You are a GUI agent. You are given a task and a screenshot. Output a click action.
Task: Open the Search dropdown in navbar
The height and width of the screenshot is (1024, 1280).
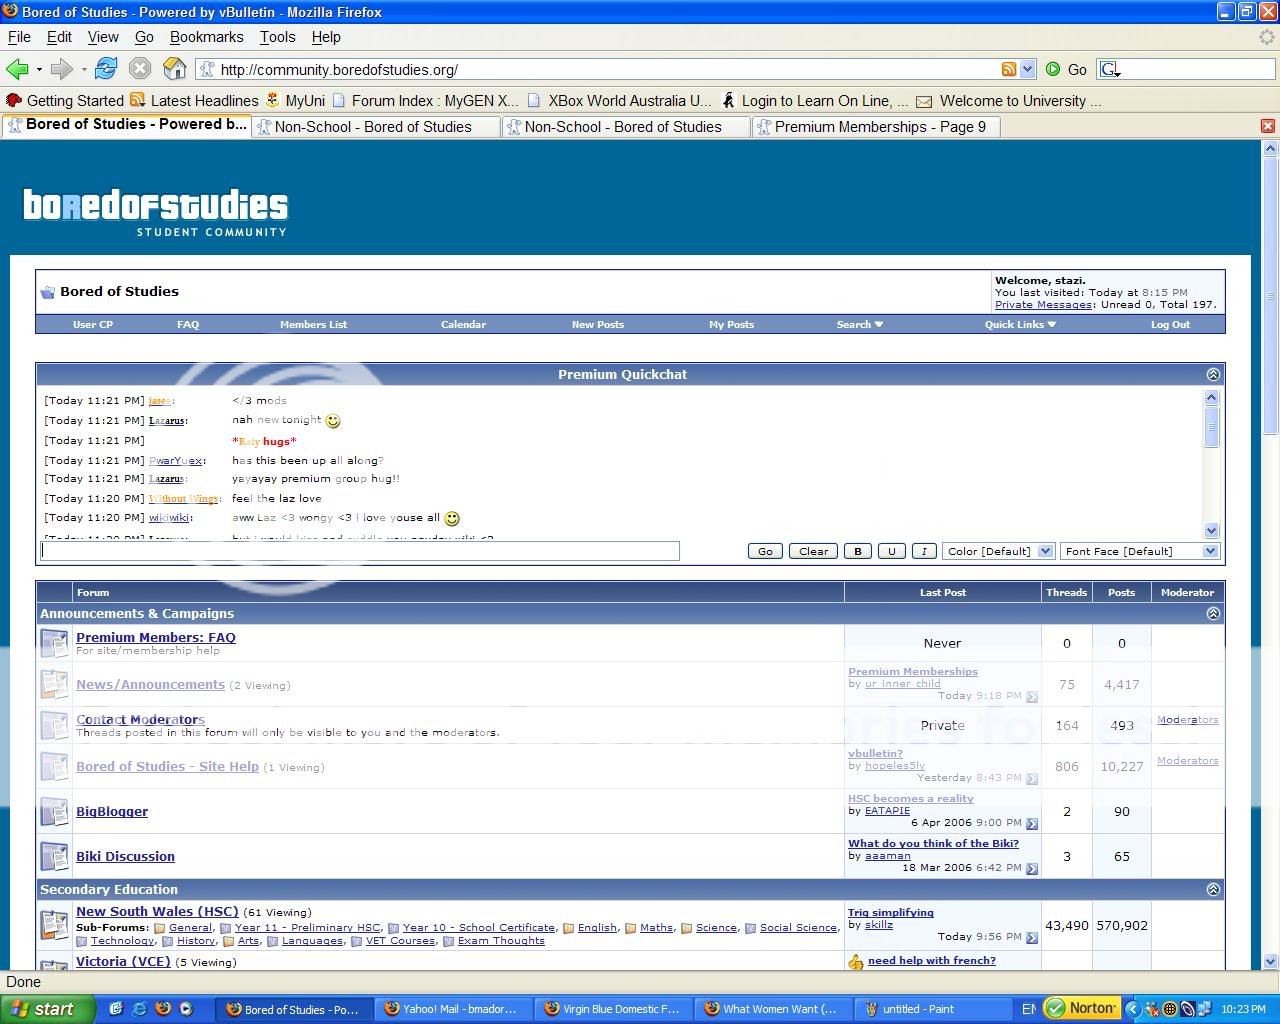tap(860, 324)
